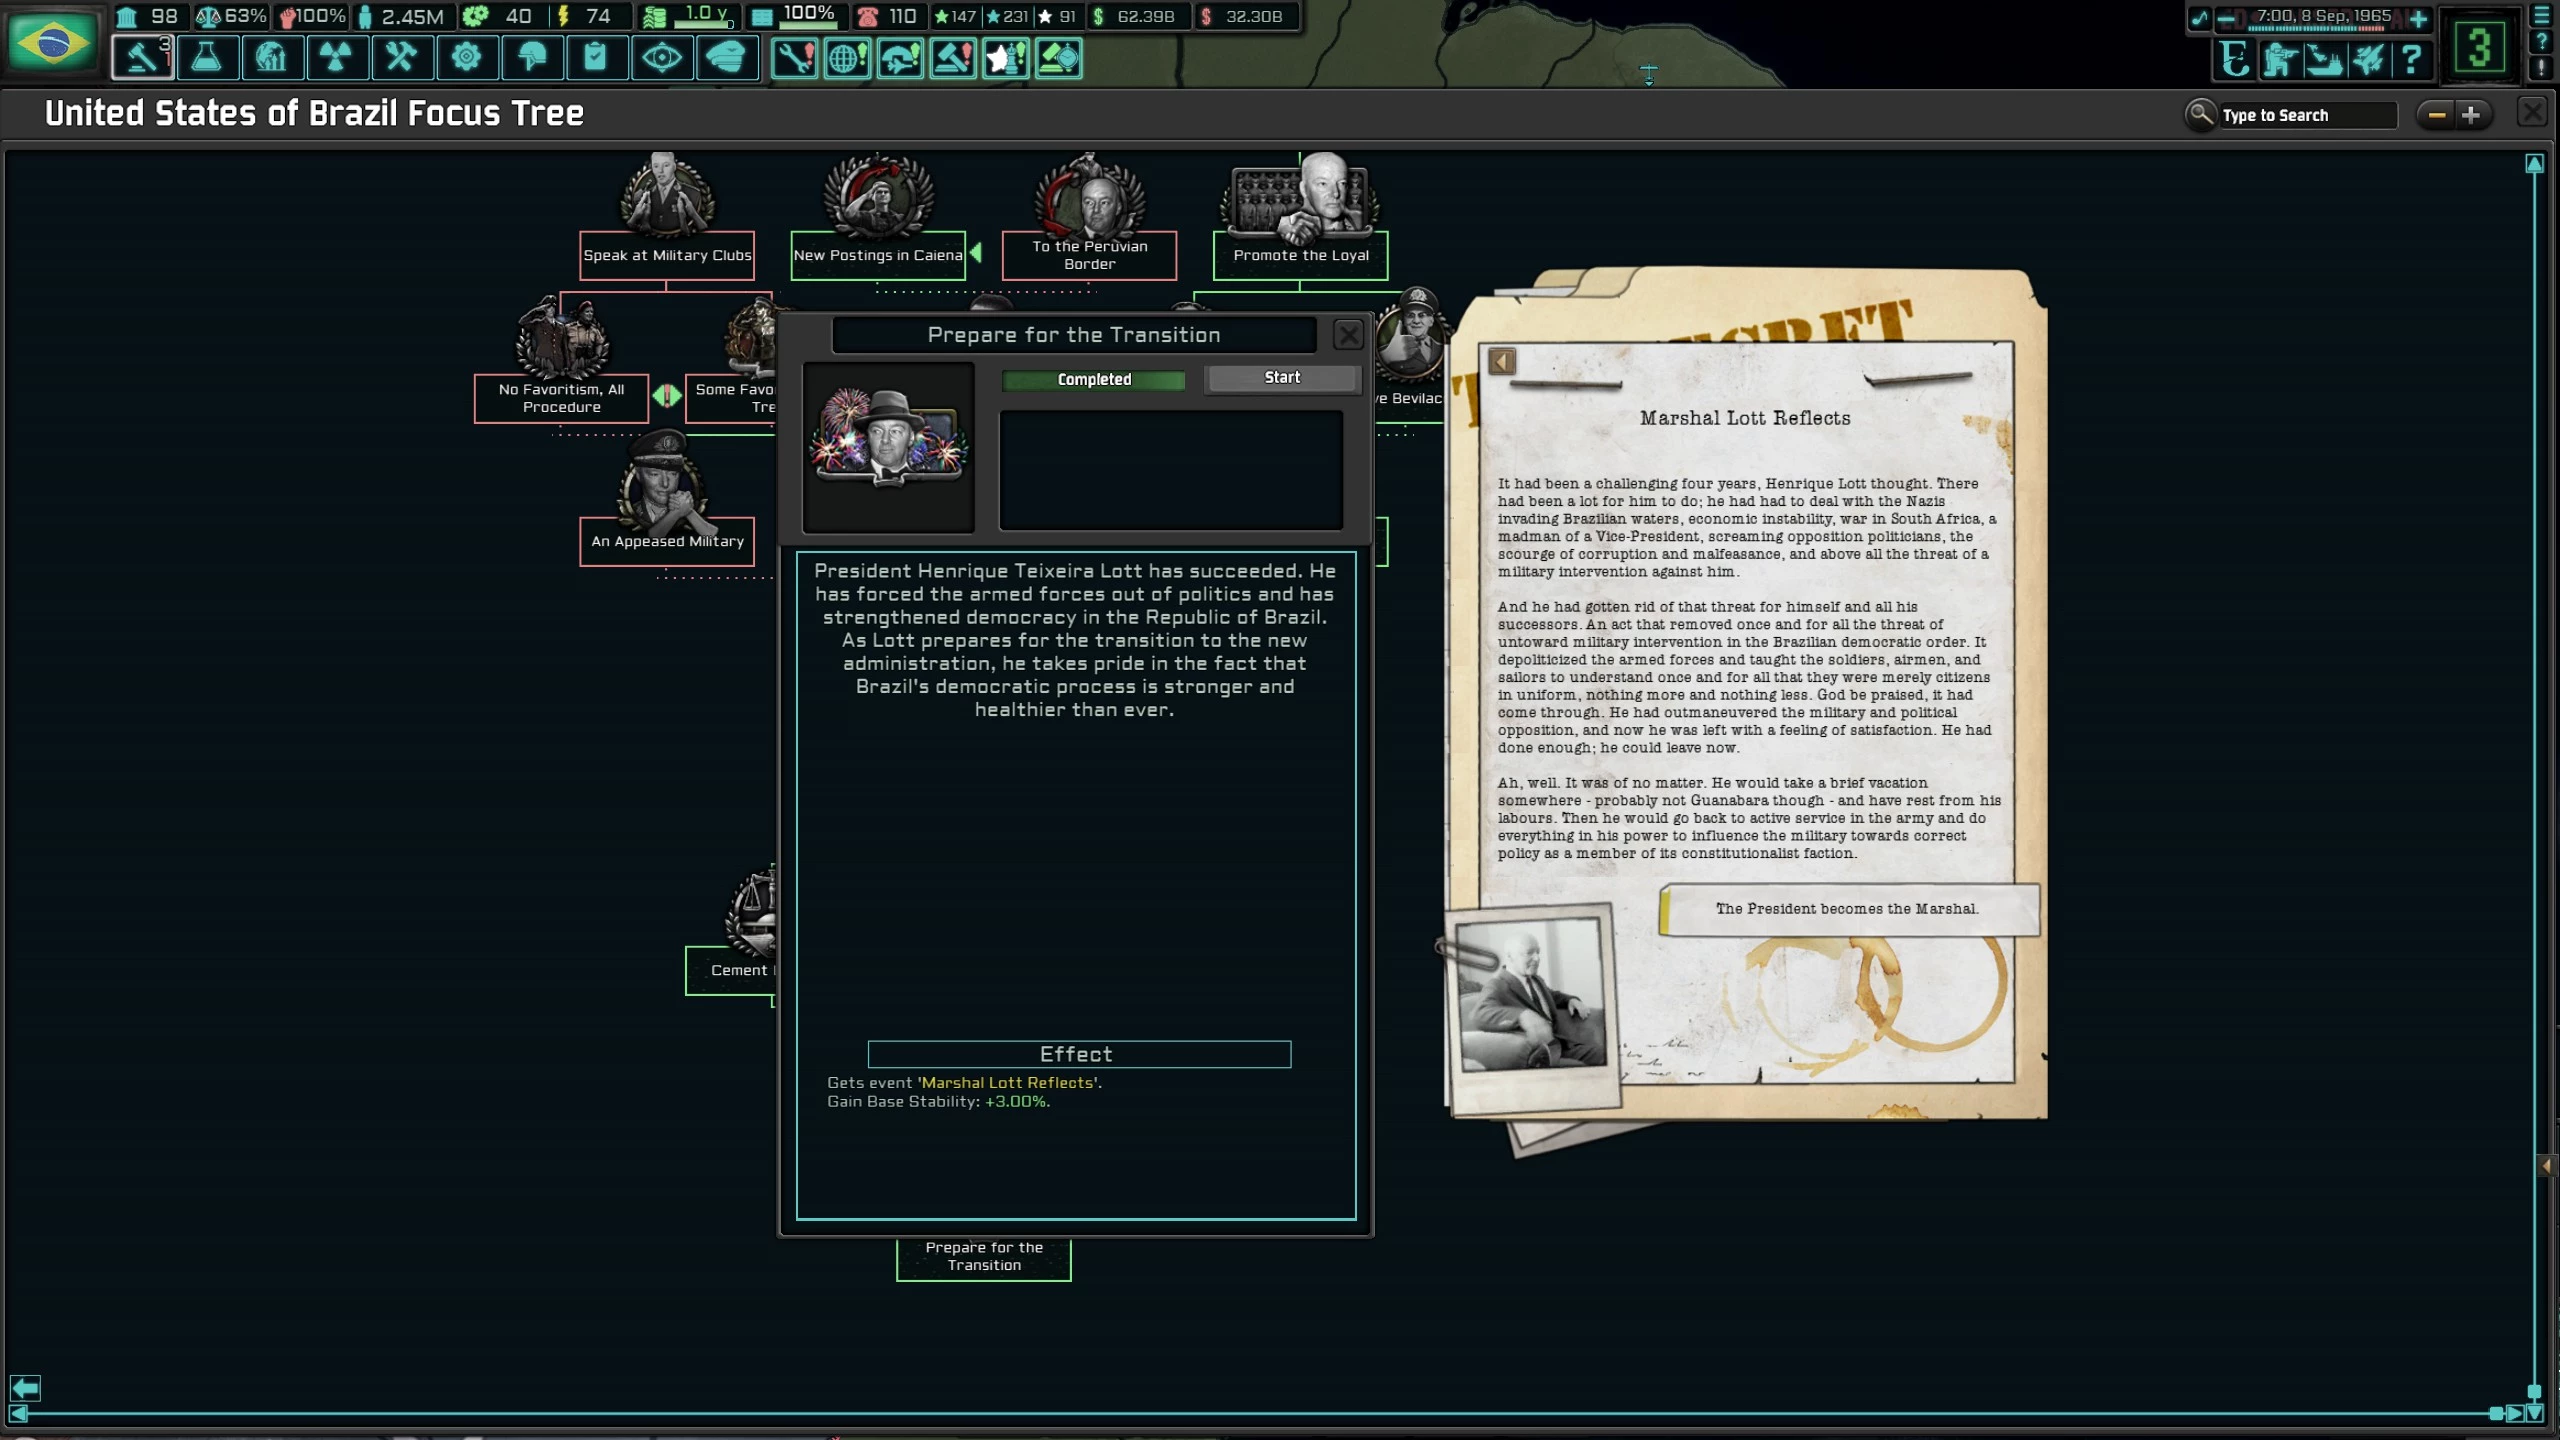Close the Prepare for the Transition popup
Image resolution: width=2560 pixels, height=1440 pixels.
[x=1348, y=335]
